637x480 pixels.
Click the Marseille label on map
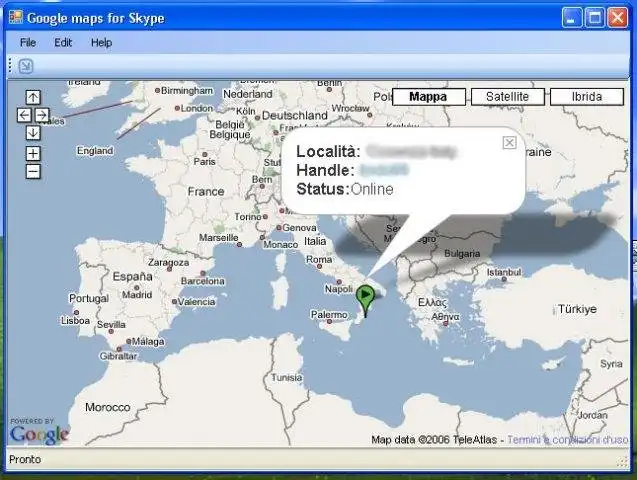(x=219, y=238)
